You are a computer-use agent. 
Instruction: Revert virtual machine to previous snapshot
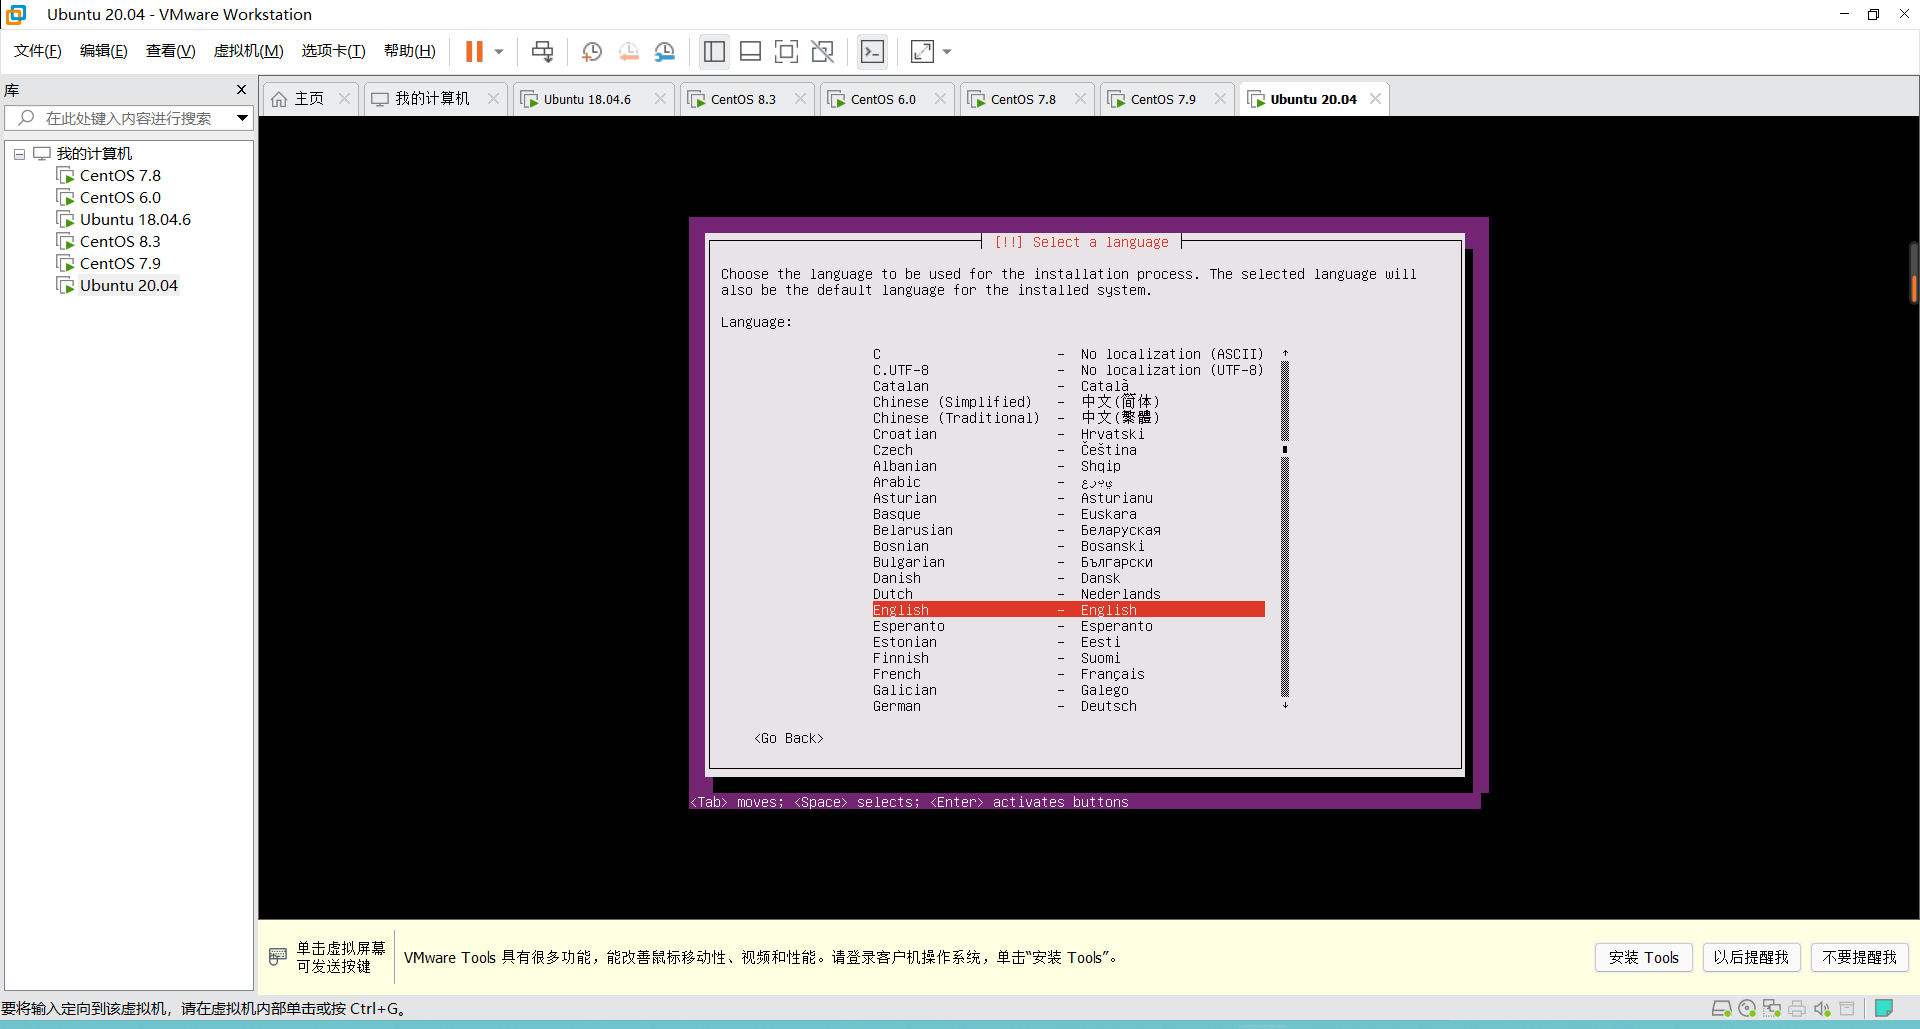629,51
